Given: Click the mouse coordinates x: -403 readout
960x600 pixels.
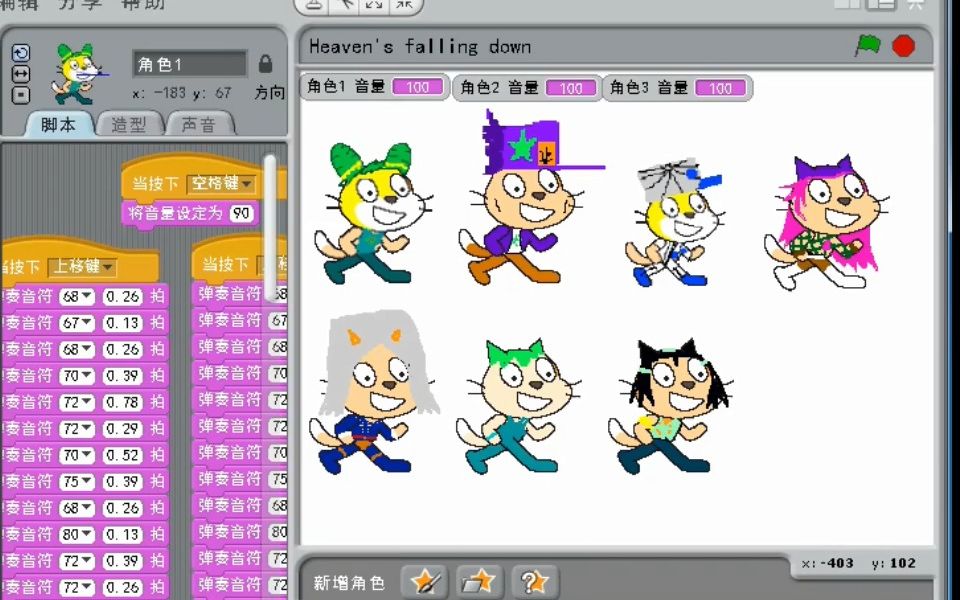Looking at the screenshot, I should point(828,563).
